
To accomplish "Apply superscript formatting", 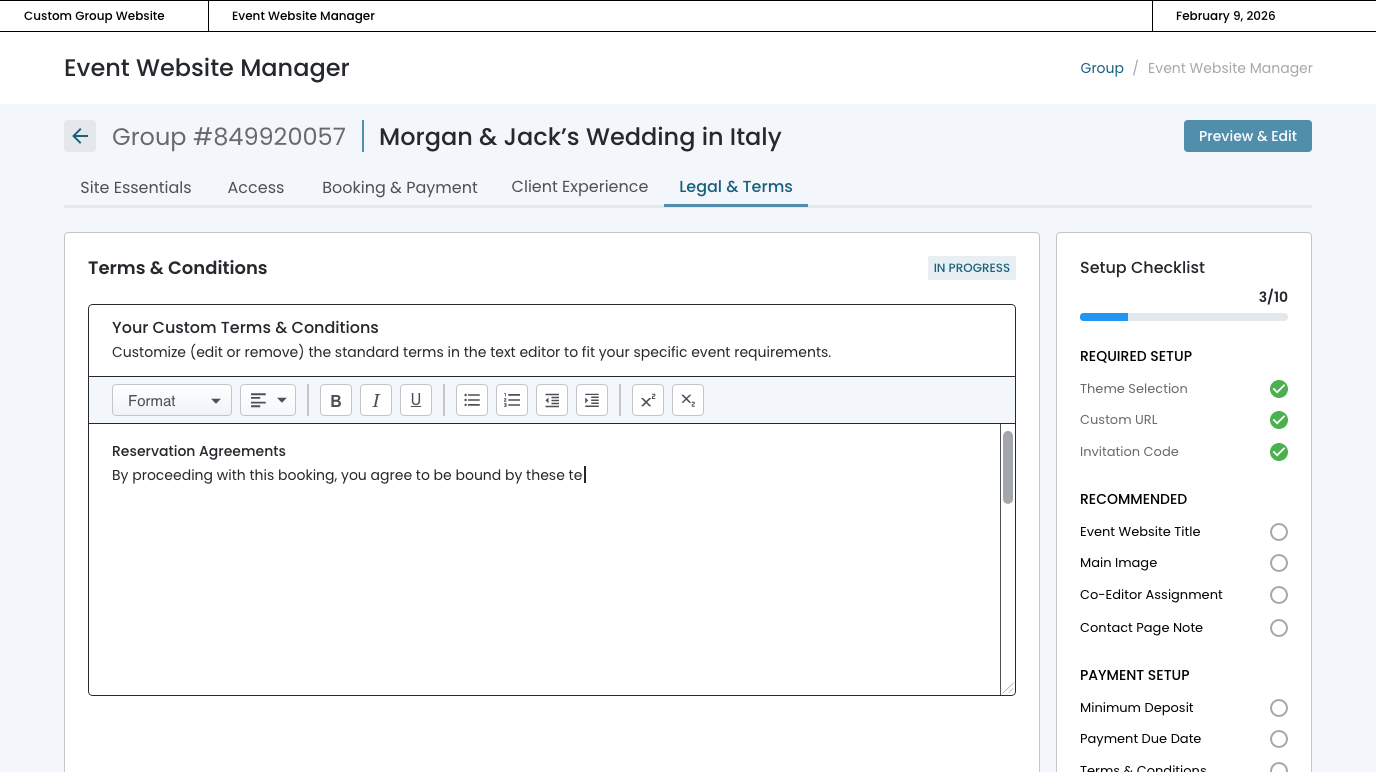I will [x=648, y=400].
